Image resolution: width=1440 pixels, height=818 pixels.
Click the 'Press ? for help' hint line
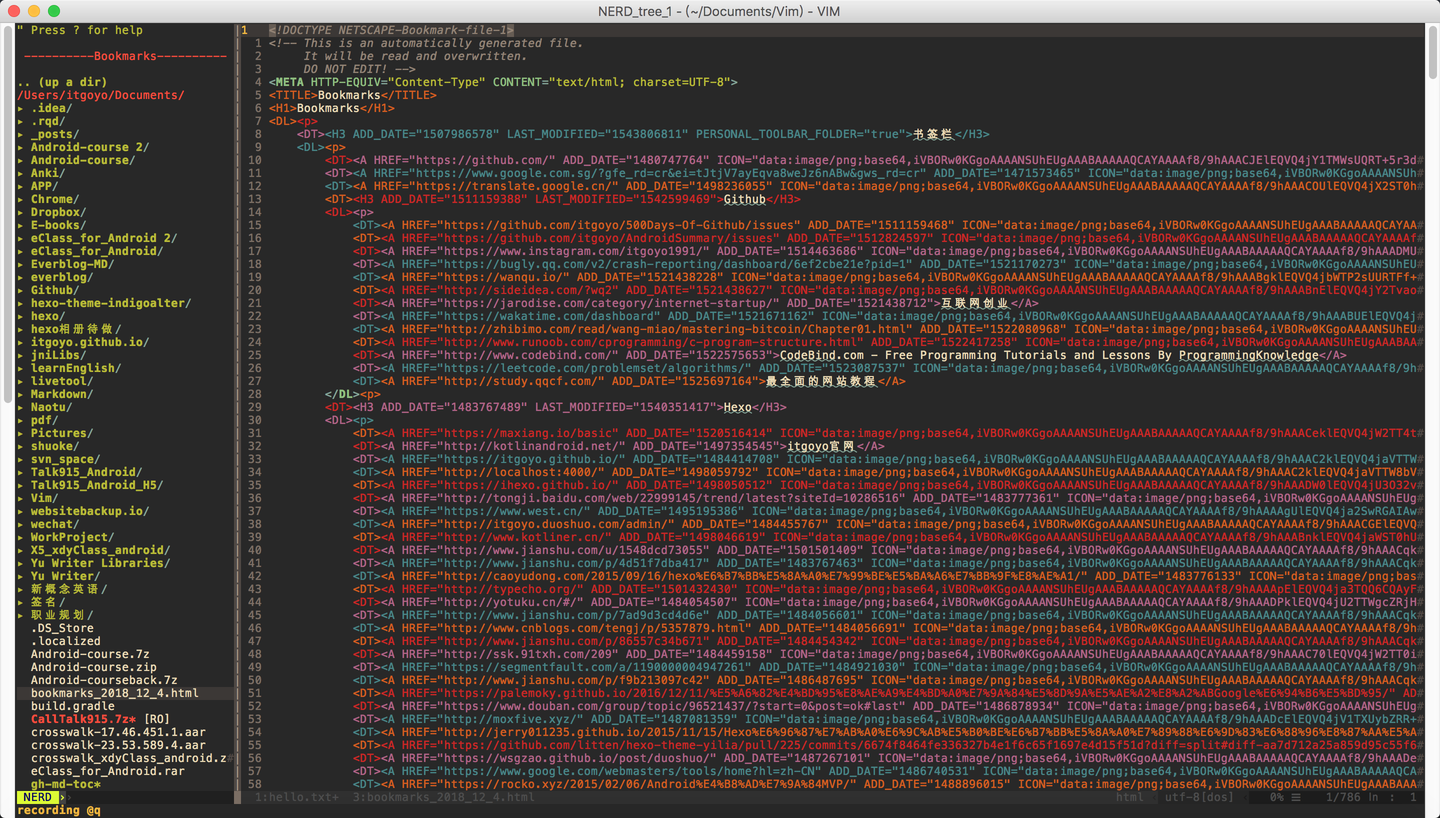[x=80, y=30]
